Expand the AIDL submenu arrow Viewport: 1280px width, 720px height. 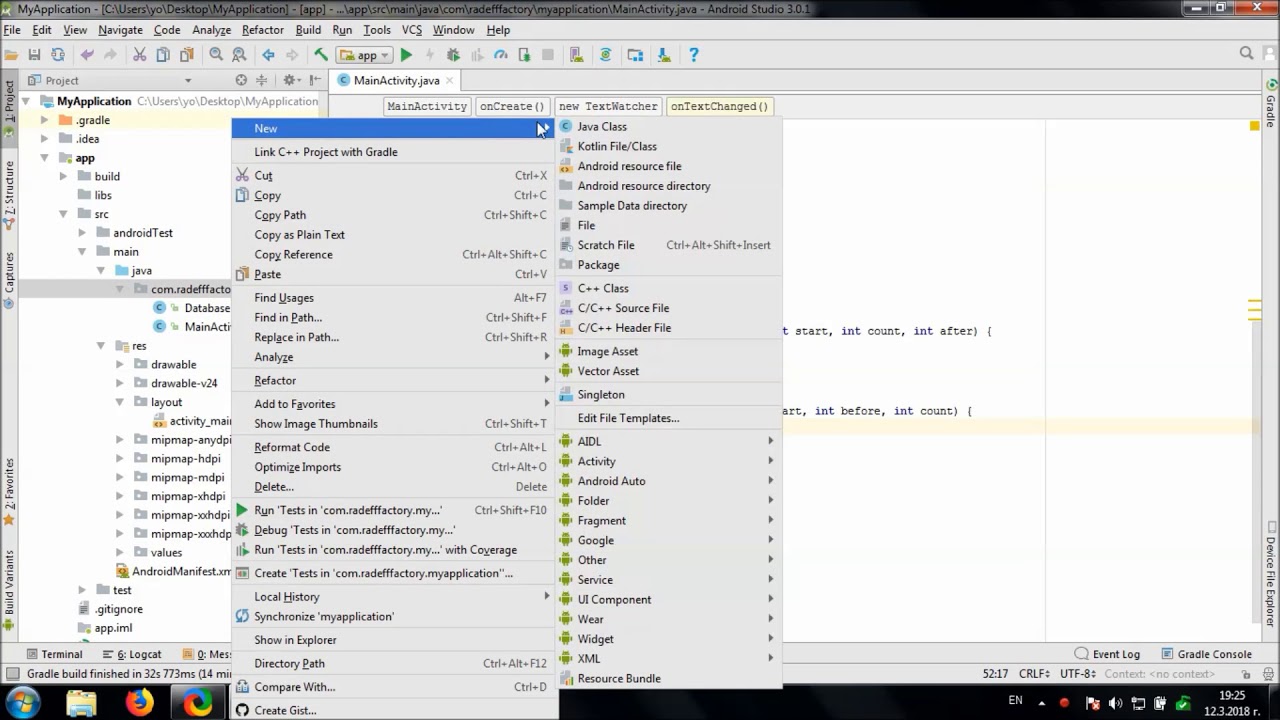(x=770, y=441)
